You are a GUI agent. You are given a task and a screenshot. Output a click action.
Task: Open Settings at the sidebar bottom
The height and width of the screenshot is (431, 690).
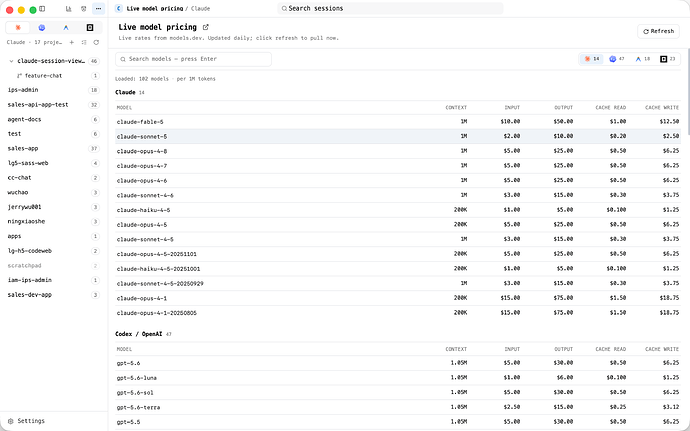pyautogui.click(x=26, y=421)
